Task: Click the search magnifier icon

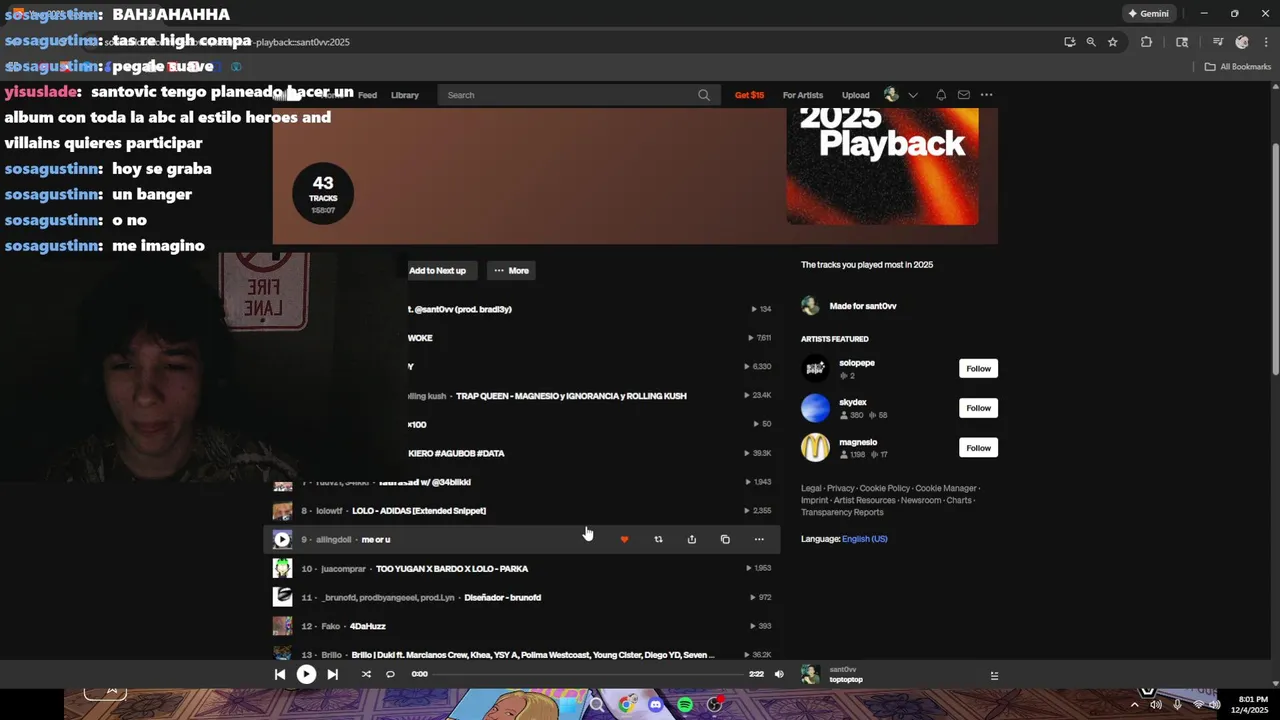Action: pyautogui.click(x=704, y=95)
